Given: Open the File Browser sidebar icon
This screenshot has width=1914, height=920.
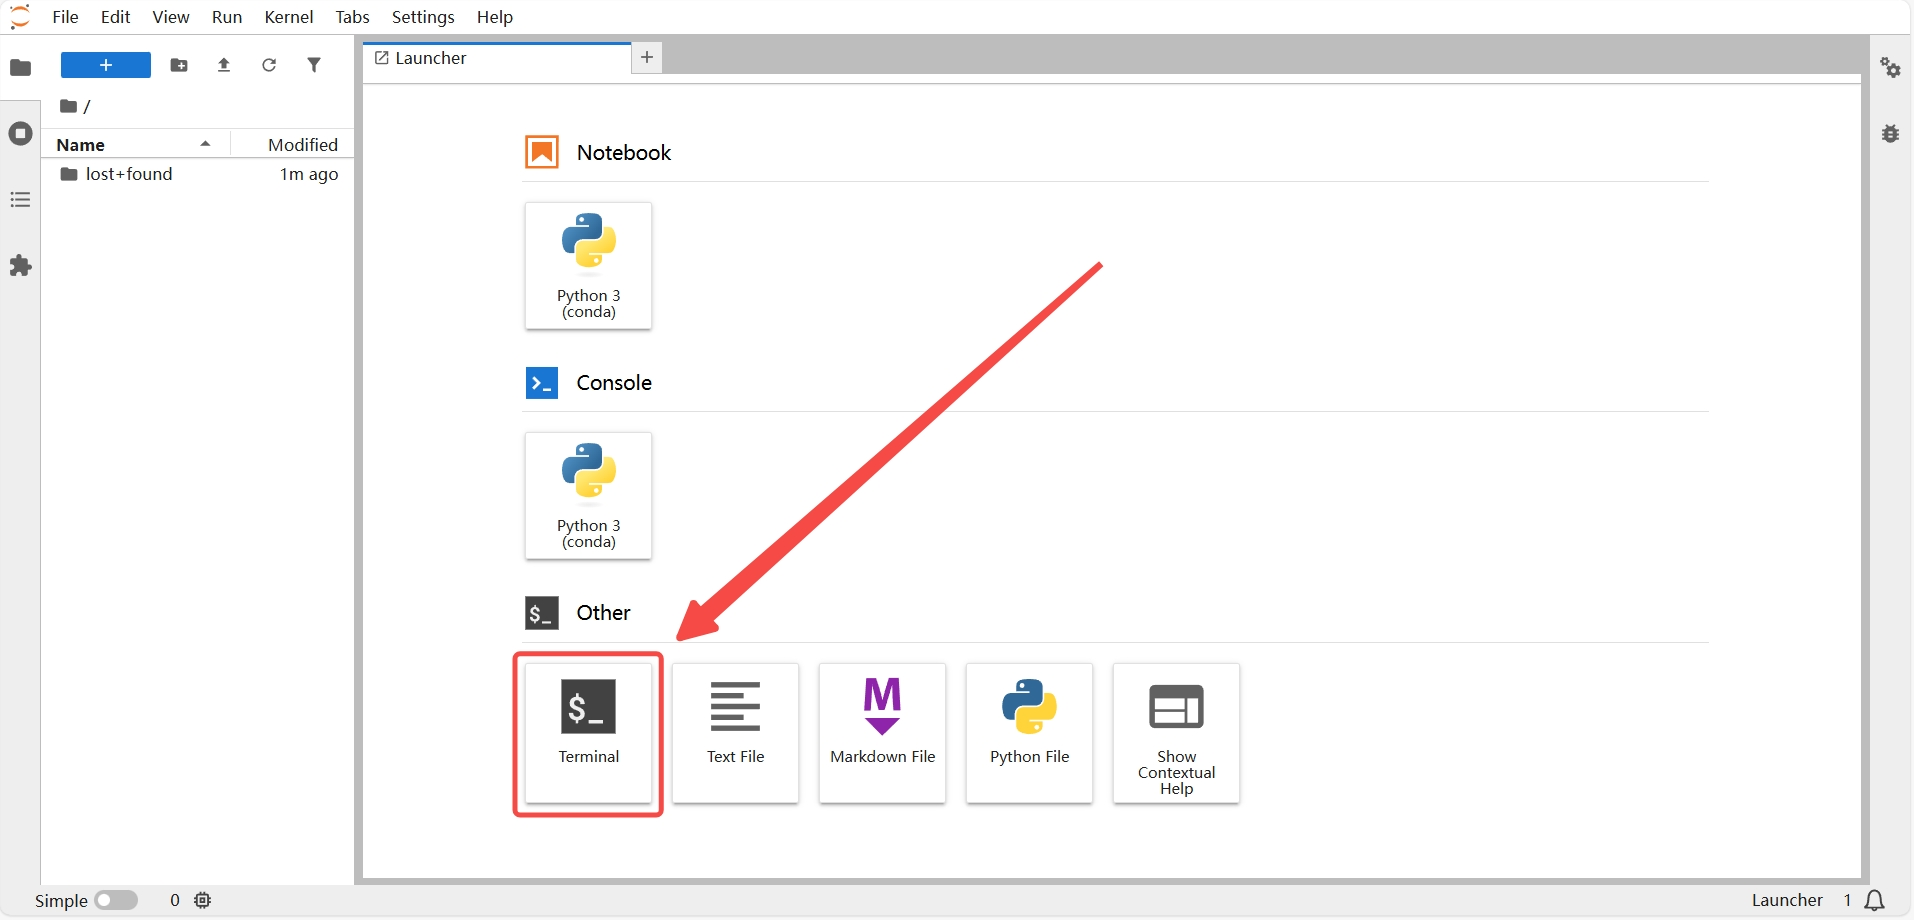Looking at the screenshot, I should pos(20,68).
